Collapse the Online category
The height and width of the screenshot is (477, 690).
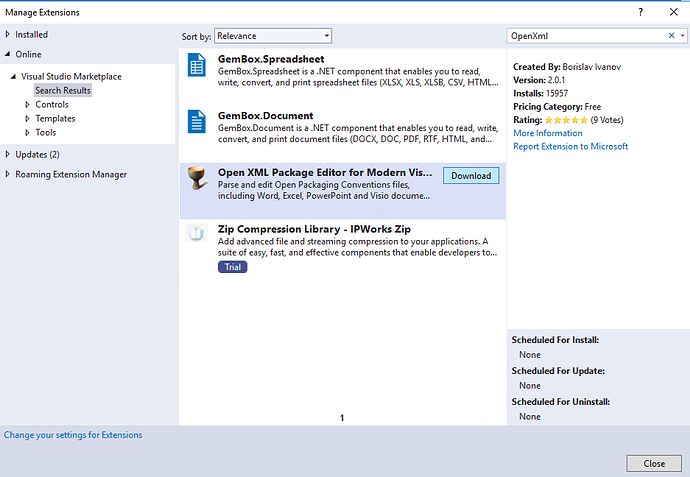pos(9,54)
